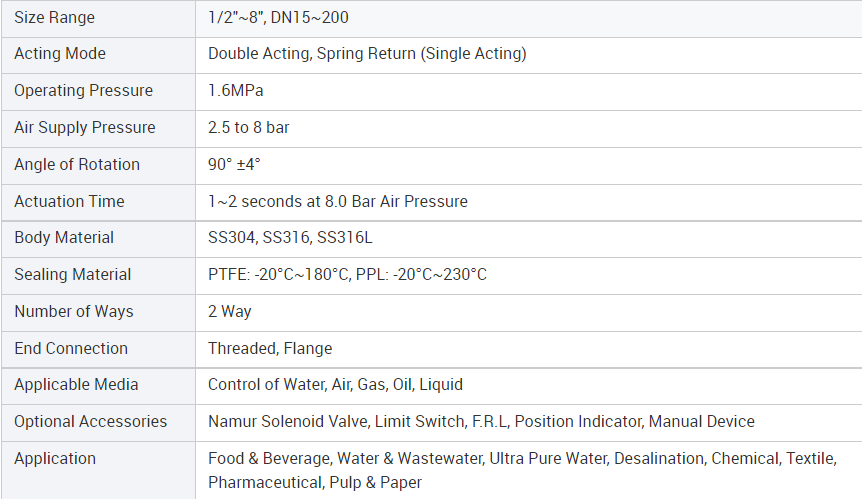862x499 pixels.
Task: Select the 'Application' label
Action: [x=55, y=458]
